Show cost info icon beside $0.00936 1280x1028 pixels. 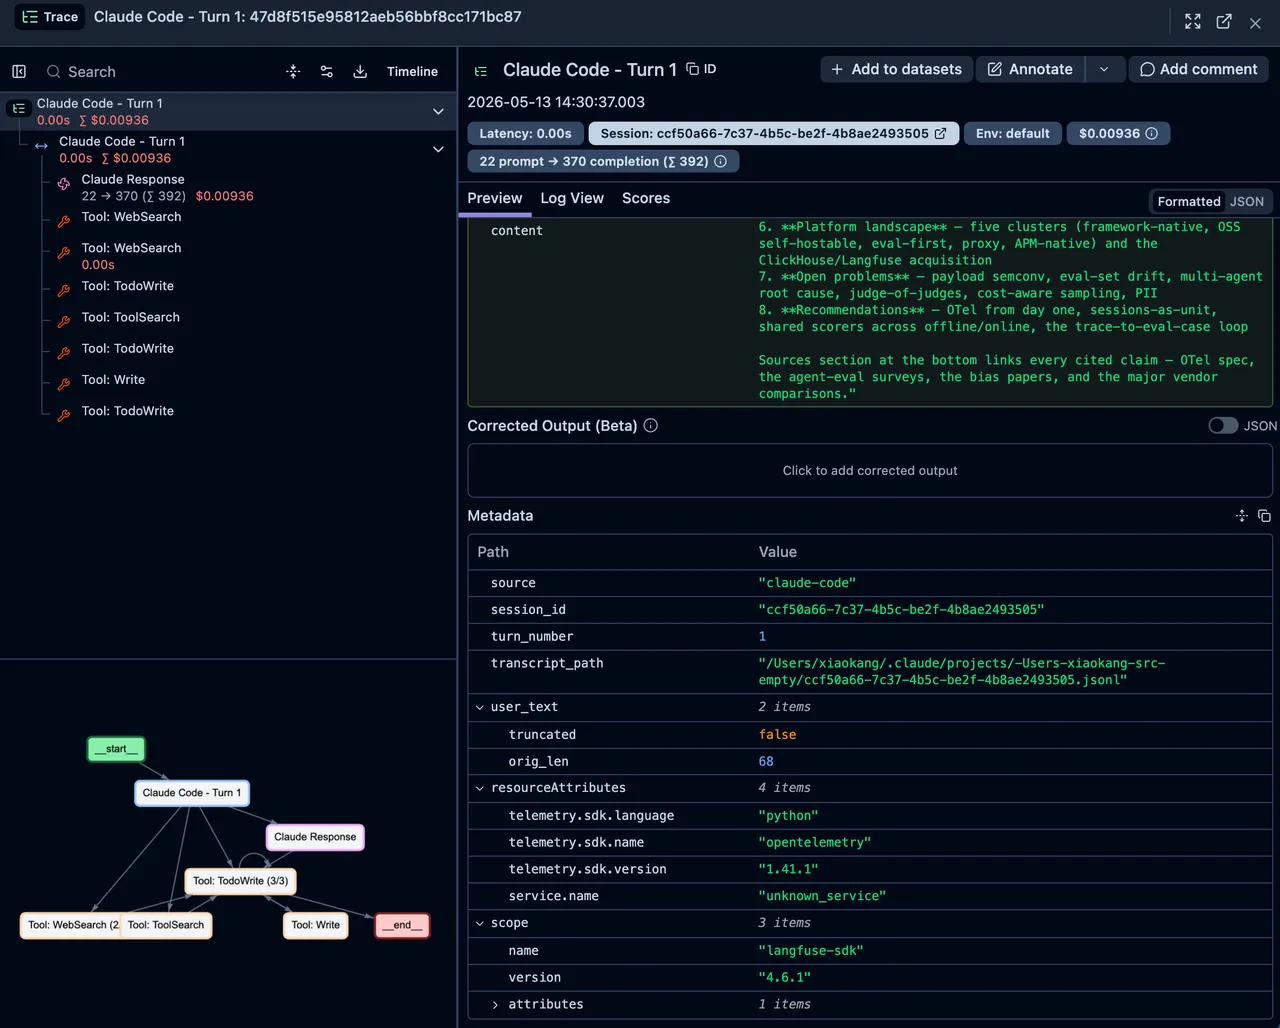pos(1152,133)
